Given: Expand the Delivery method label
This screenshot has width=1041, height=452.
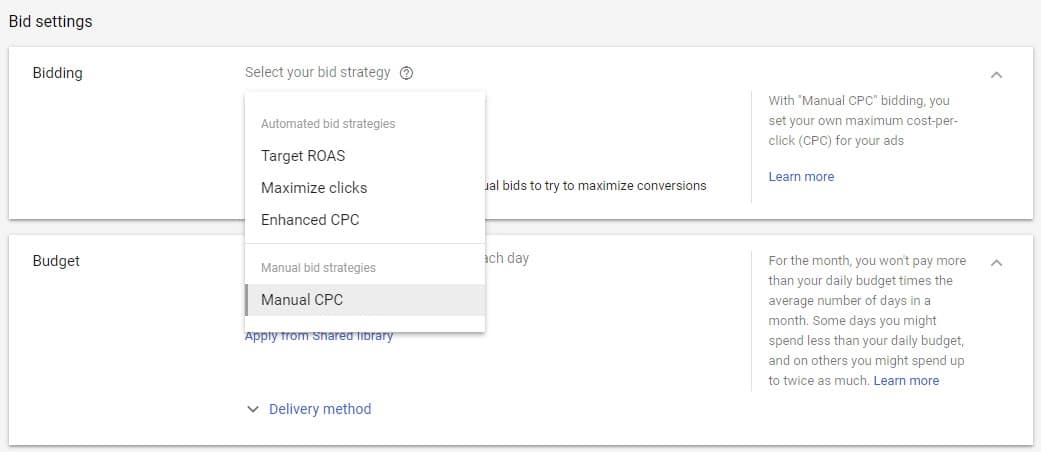Looking at the screenshot, I should pos(320,409).
